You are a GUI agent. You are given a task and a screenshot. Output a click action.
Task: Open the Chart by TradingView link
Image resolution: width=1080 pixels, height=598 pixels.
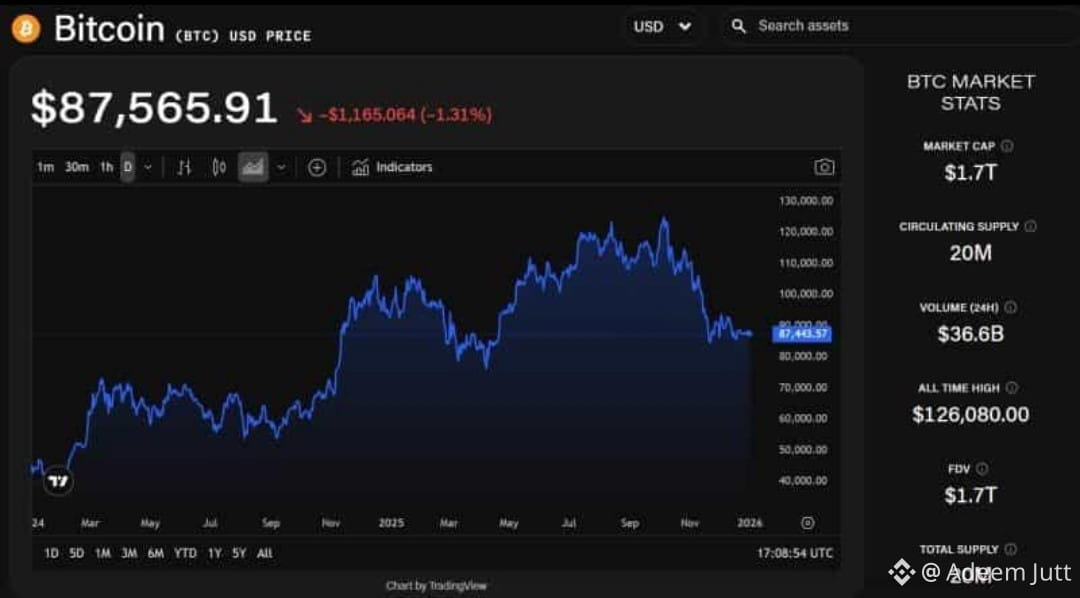(436, 586)
